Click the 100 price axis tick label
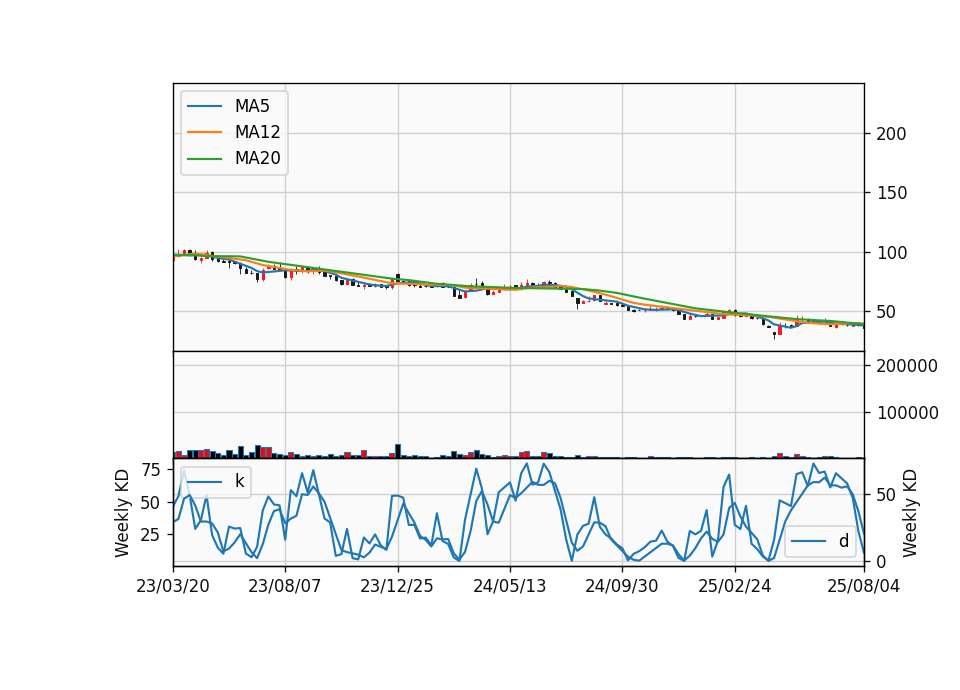 click(891, 252)
